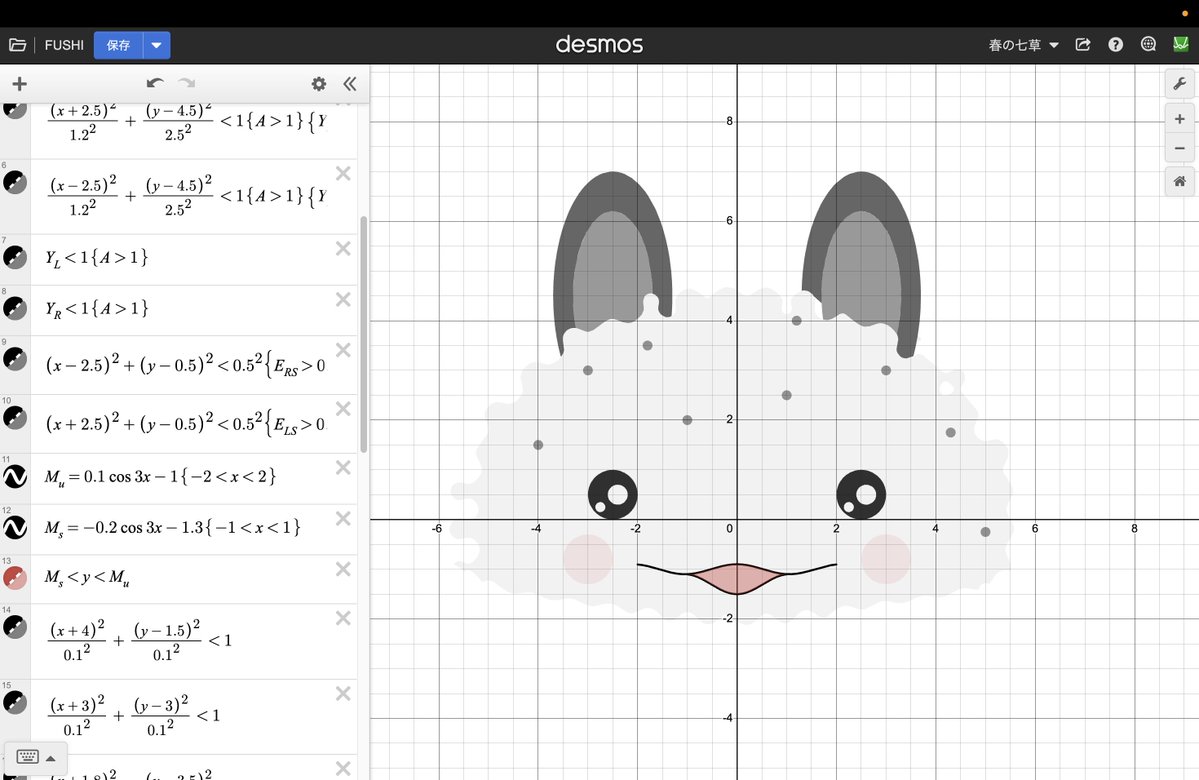Hide the M_s cosine curve
The height and width of the screenshot is (780, 1199).
pos(15,527)
